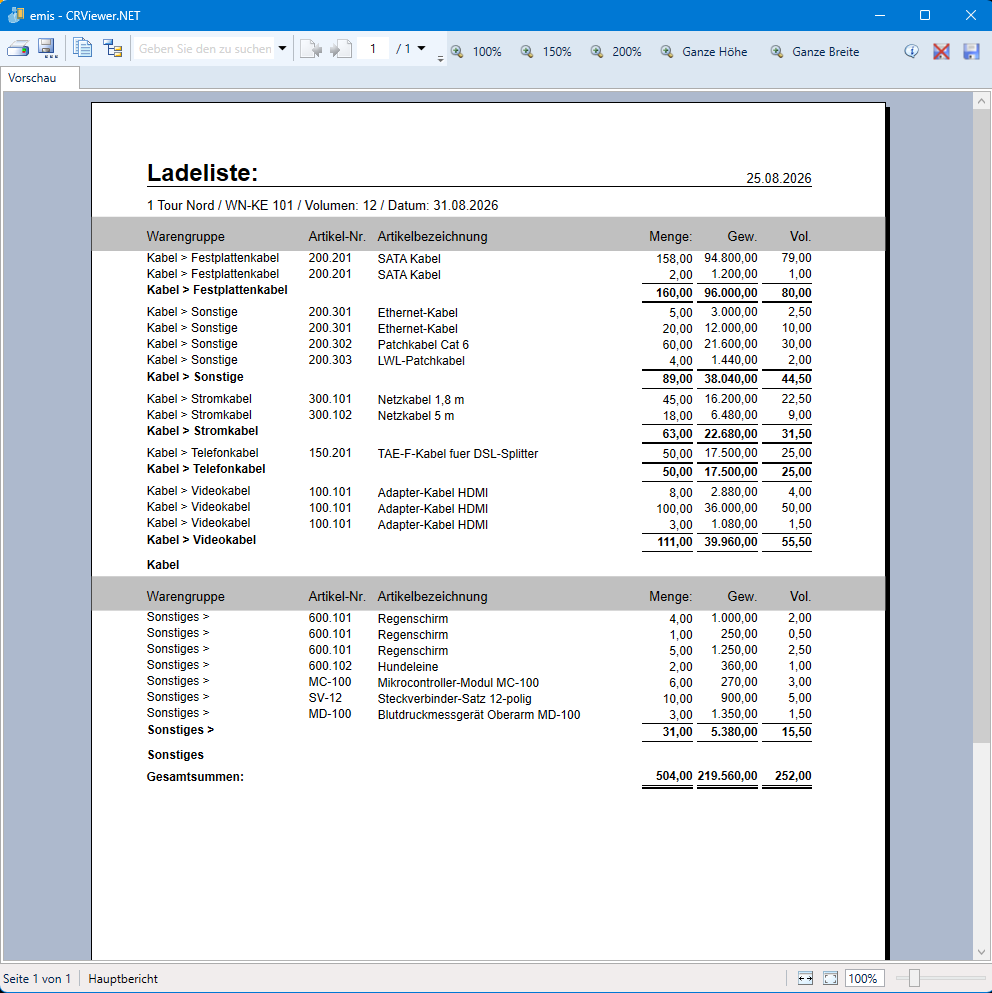The width and height of the screenshot is (992, 993).
Task: Click Ganze Breite zoom button
Action: point(815,51)
